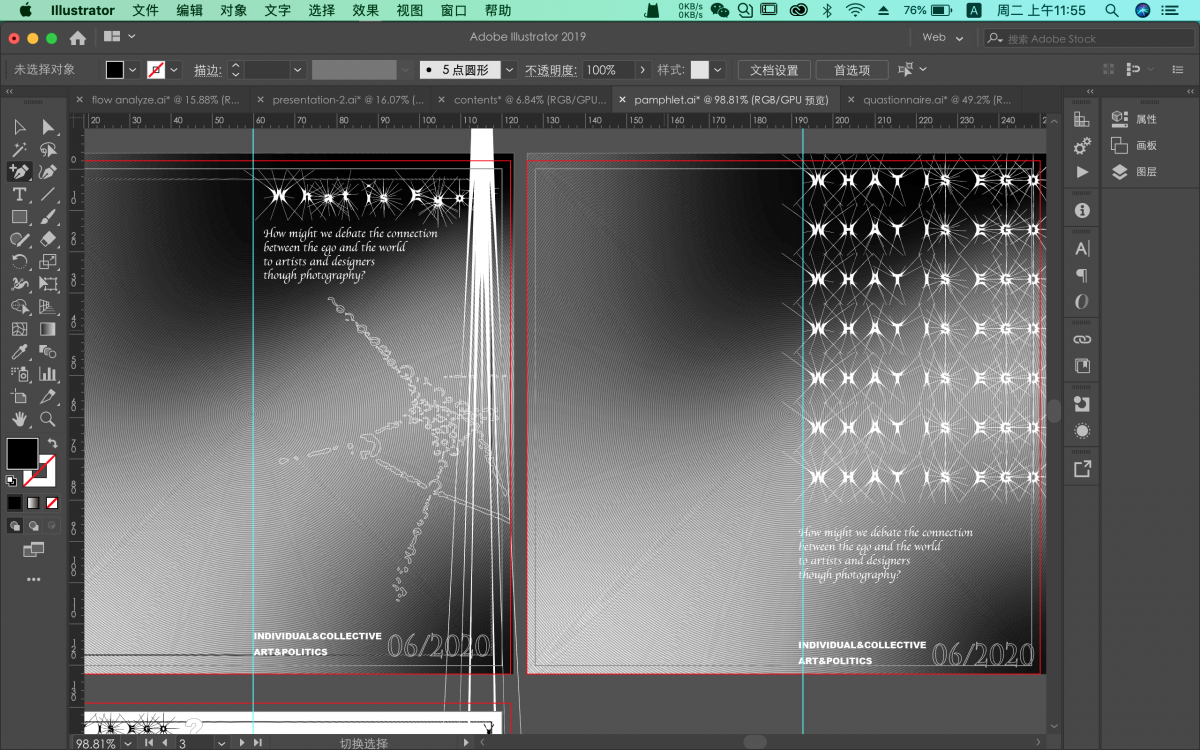Image resolution: width=1200 pixels, height=750 pixels.
Task: Click the 文档设置 button
Action: coord(774,70)
